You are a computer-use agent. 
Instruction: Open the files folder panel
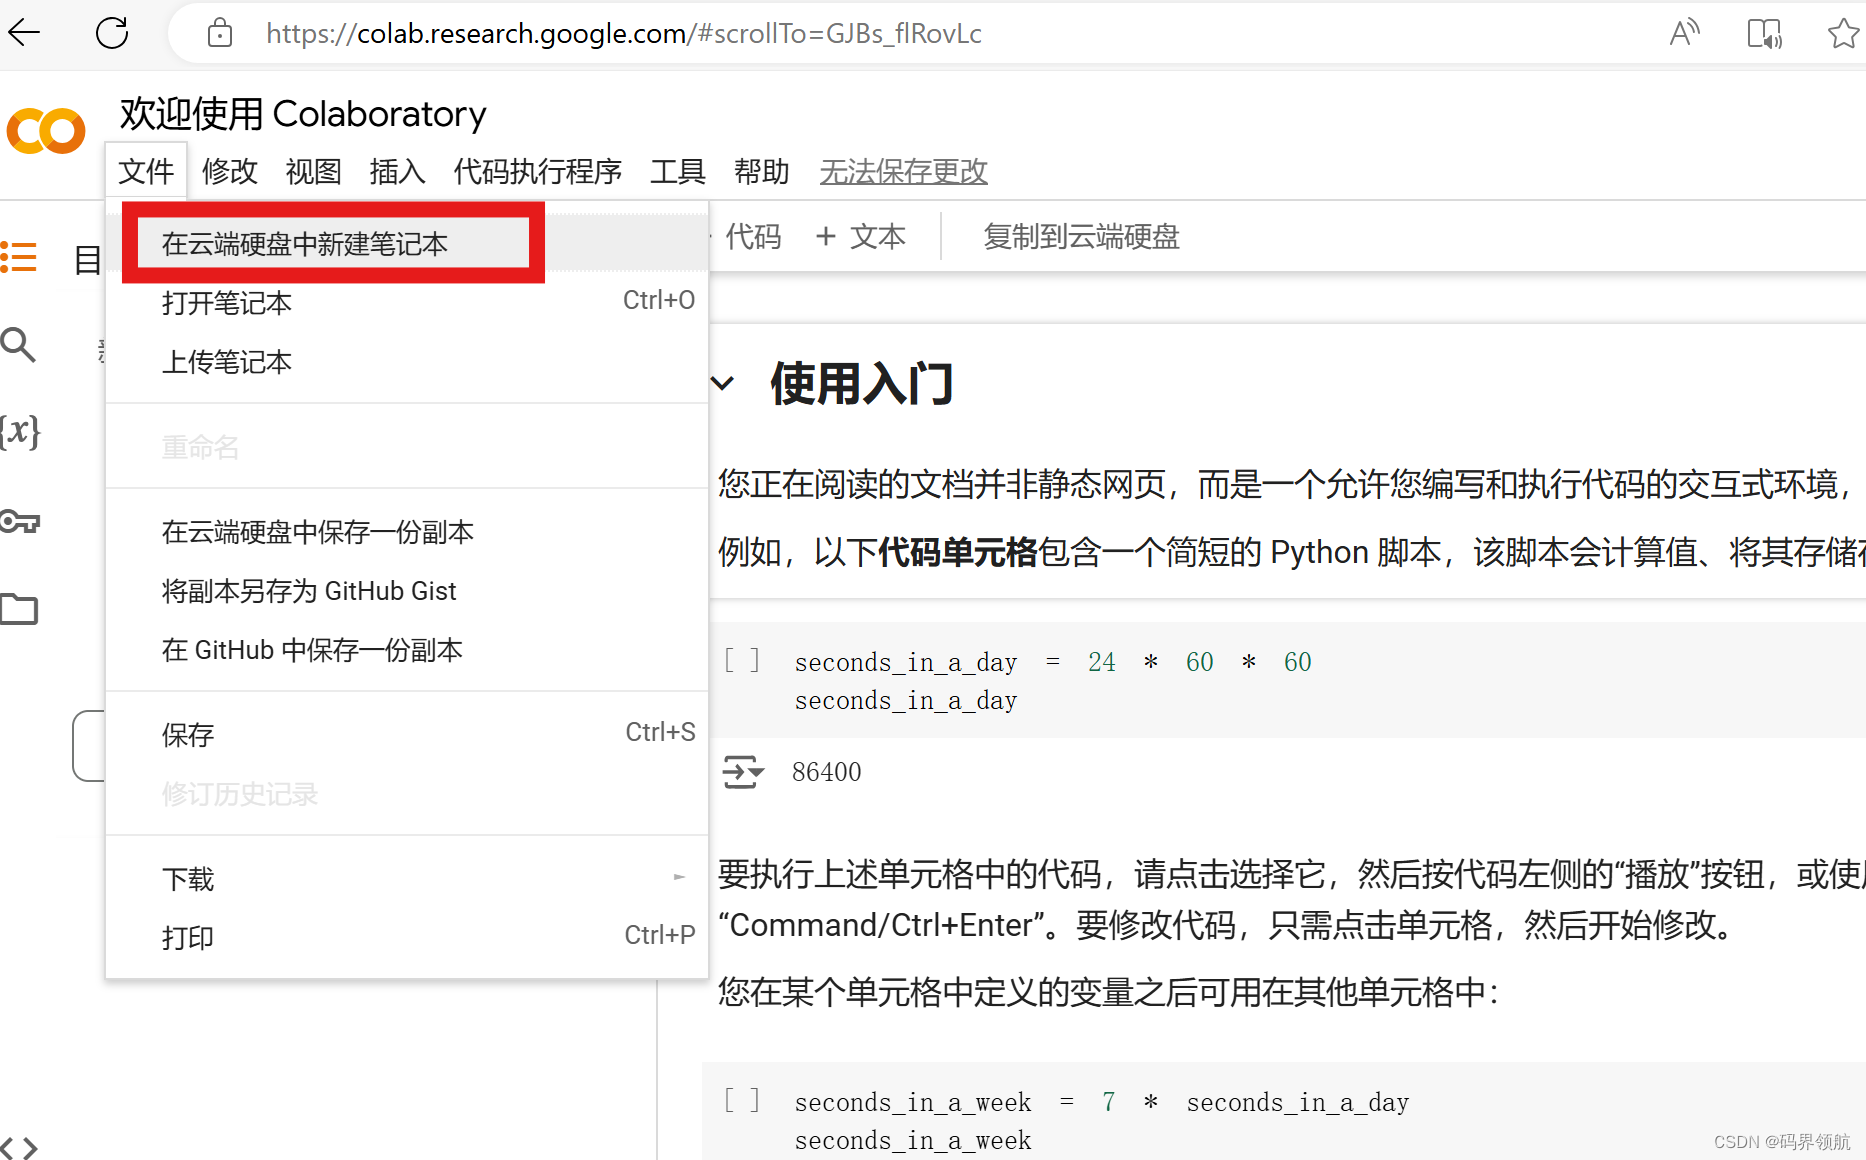[19, 609]
